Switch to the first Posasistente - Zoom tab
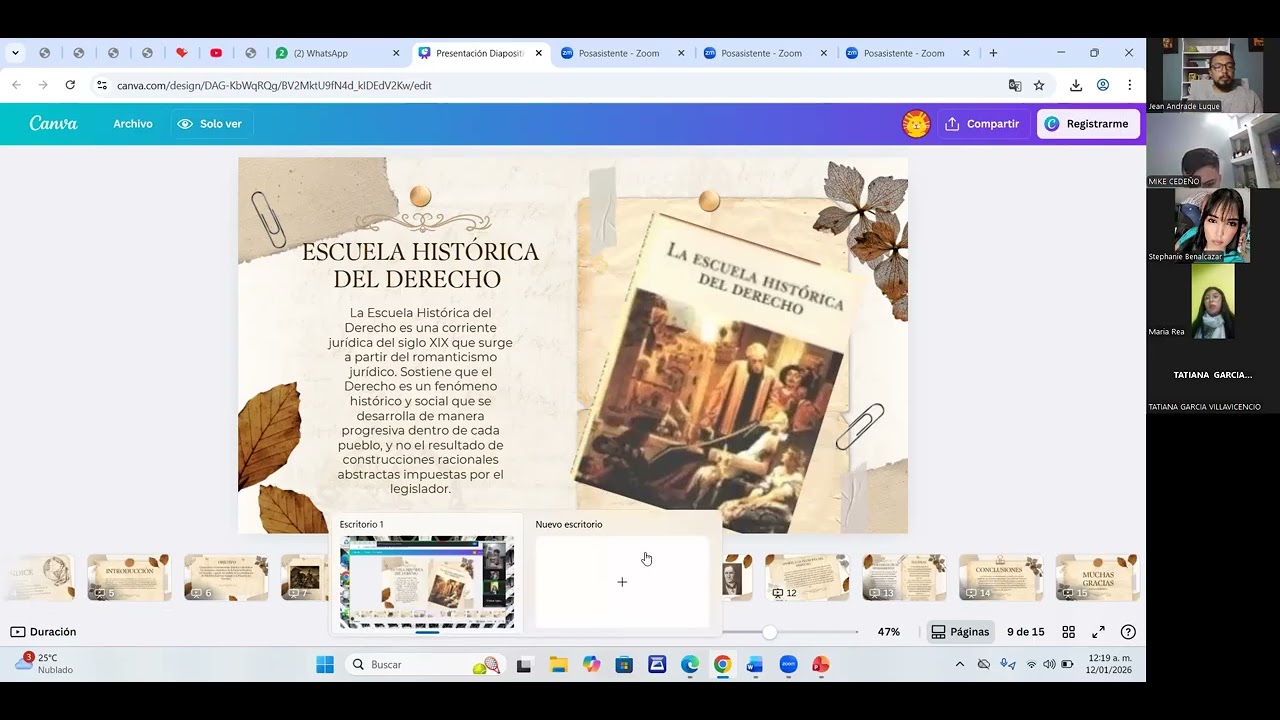 [622, 53]
